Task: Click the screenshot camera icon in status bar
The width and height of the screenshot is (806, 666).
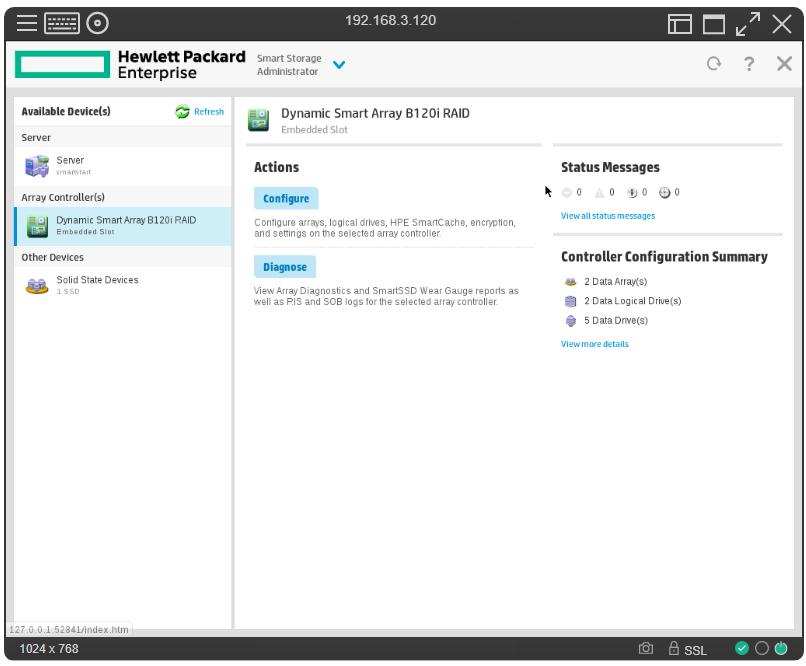Action: point(646,649)
